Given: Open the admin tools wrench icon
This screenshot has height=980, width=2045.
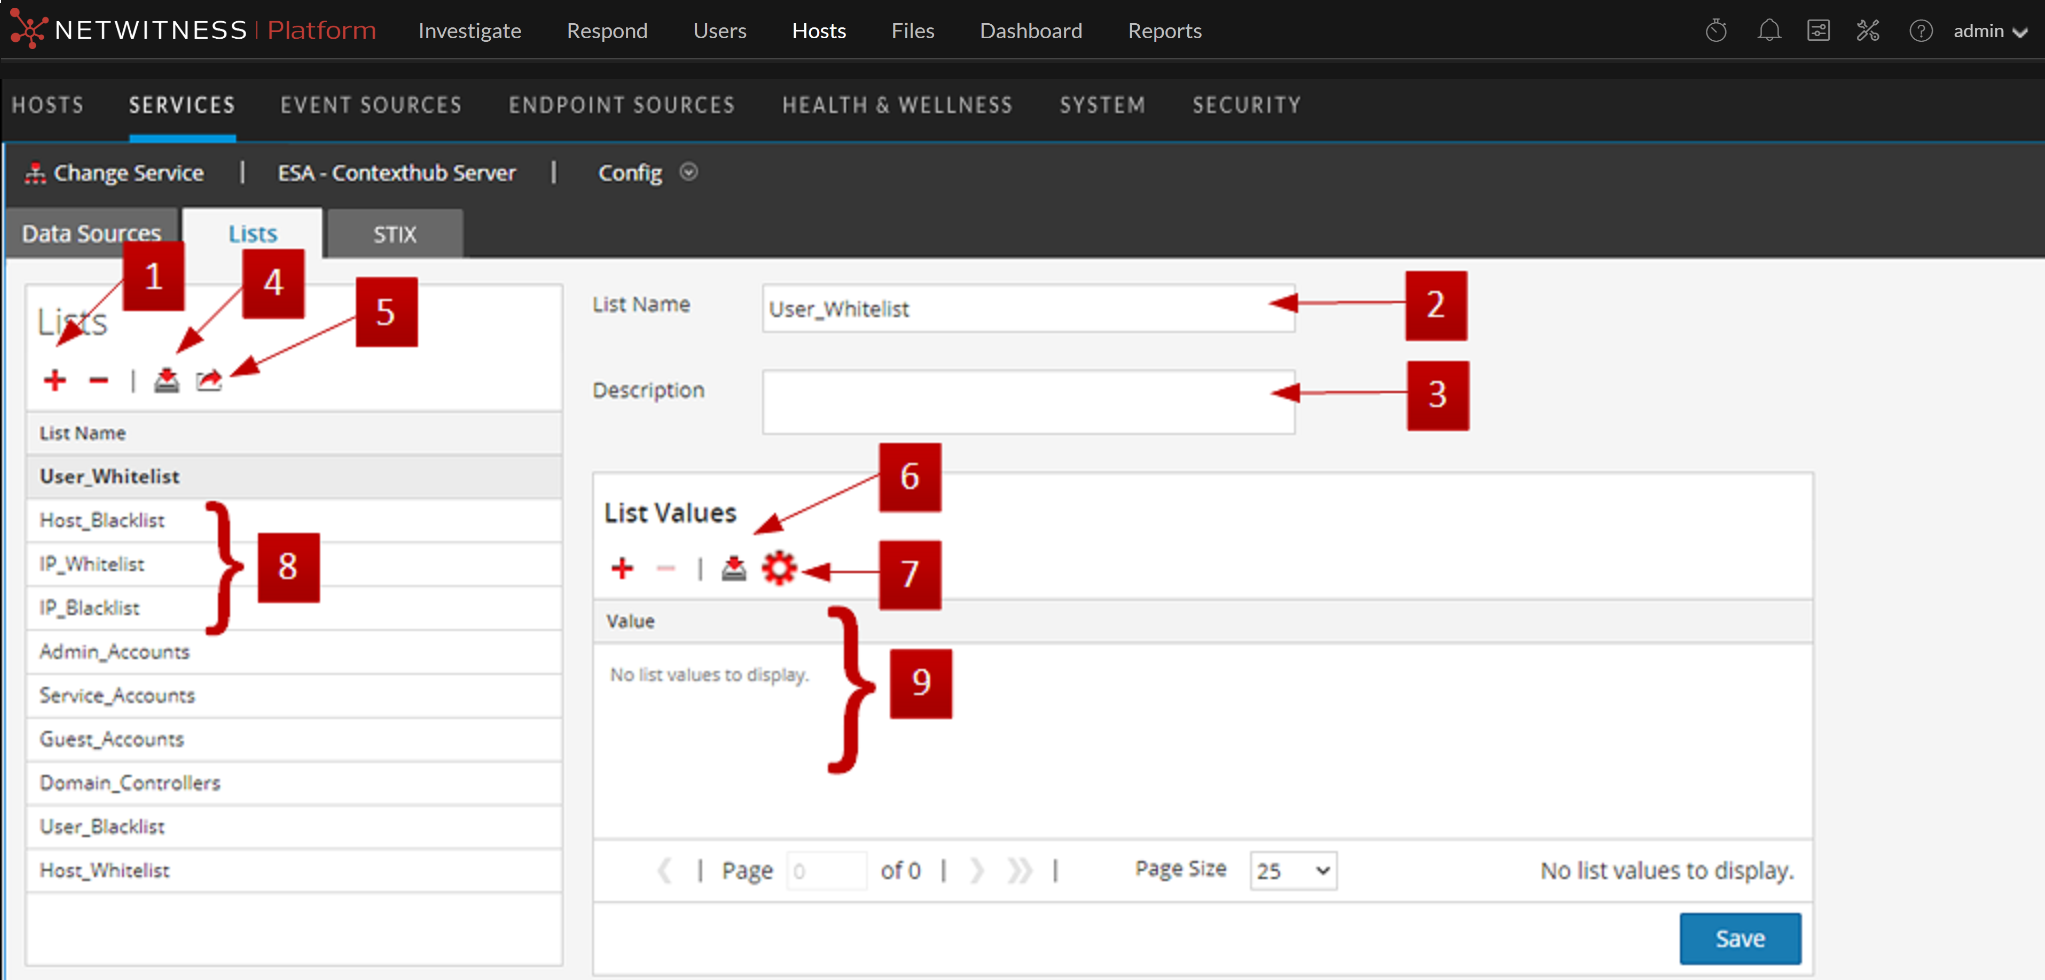Looking at the screenshot, I should pos(1868,31).
